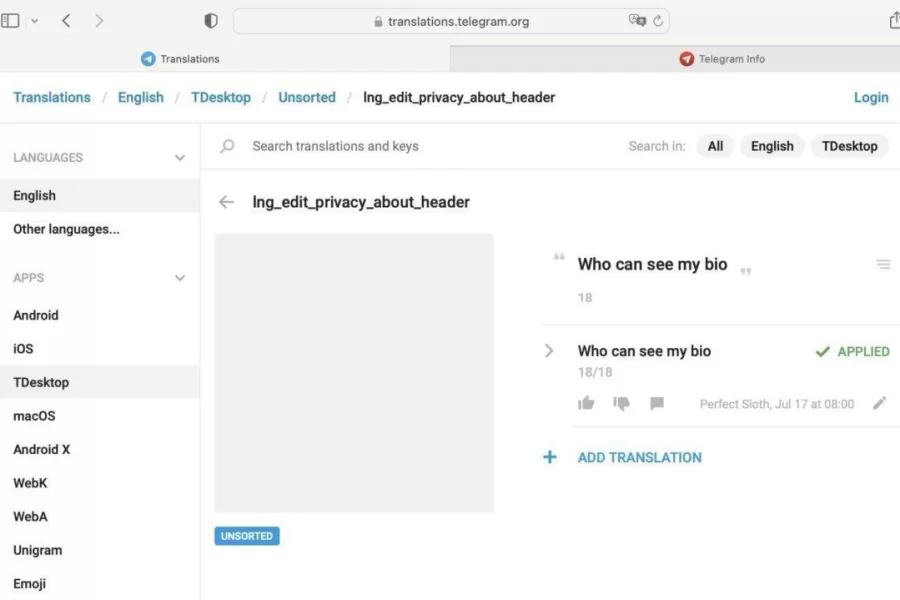This screenshot has width=900, height=600.
Task: Click the search magnifier icon
Action: coord(227,146)
